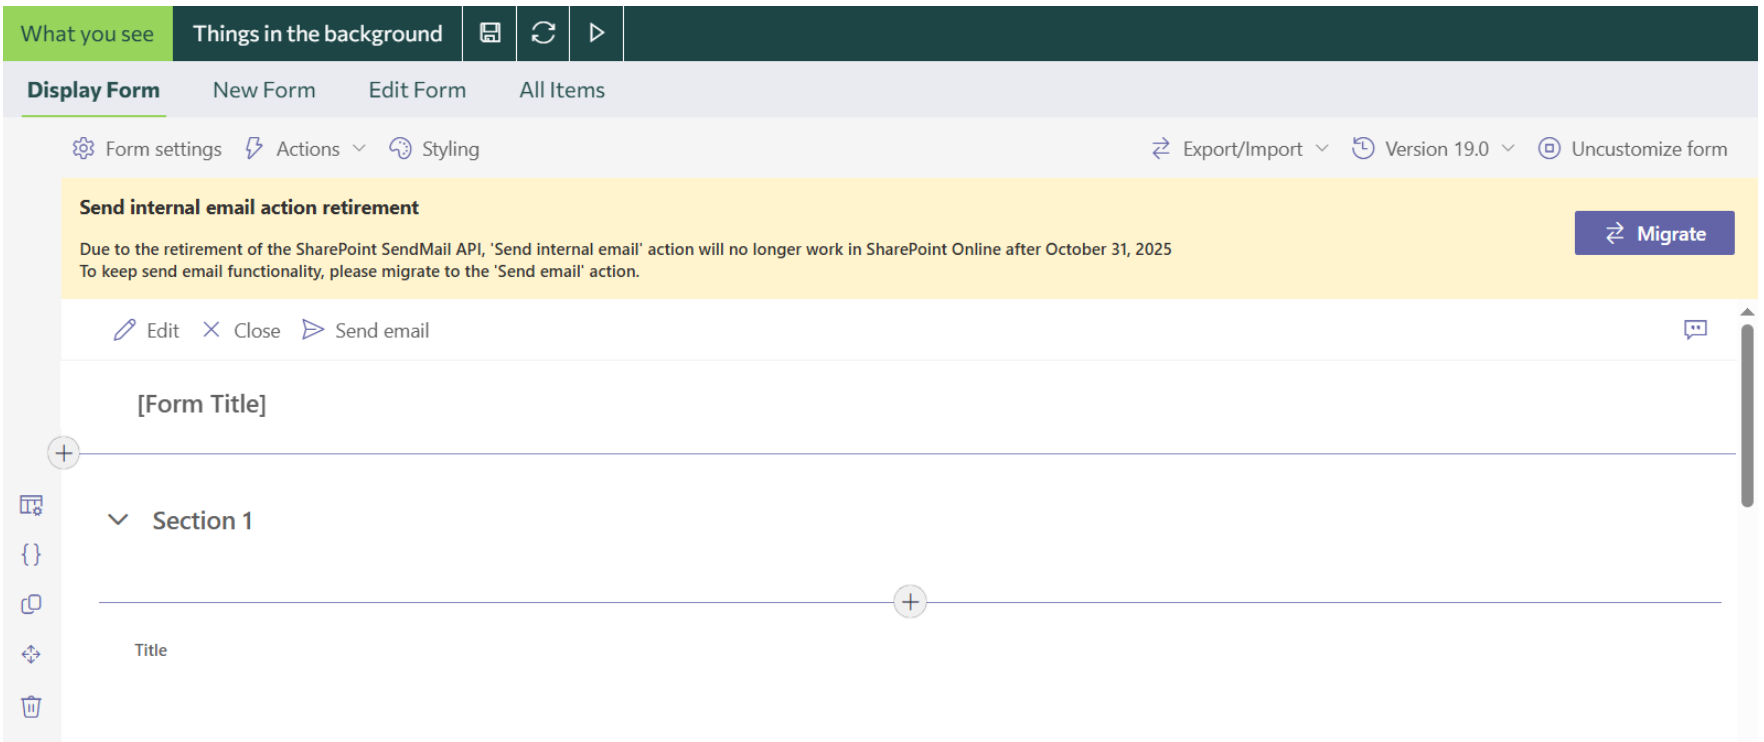Click the play preview icon
Viewport: 1764px width, 742px height.
pyautogui.click(x=597, y=33)
